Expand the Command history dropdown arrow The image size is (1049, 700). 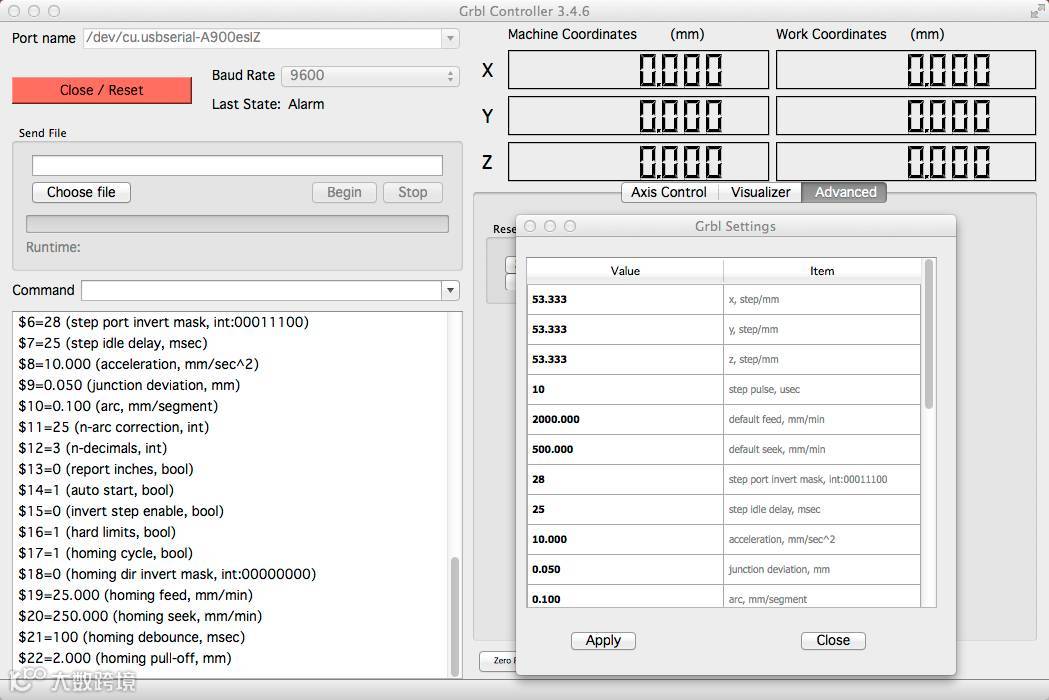coord(450,290)
